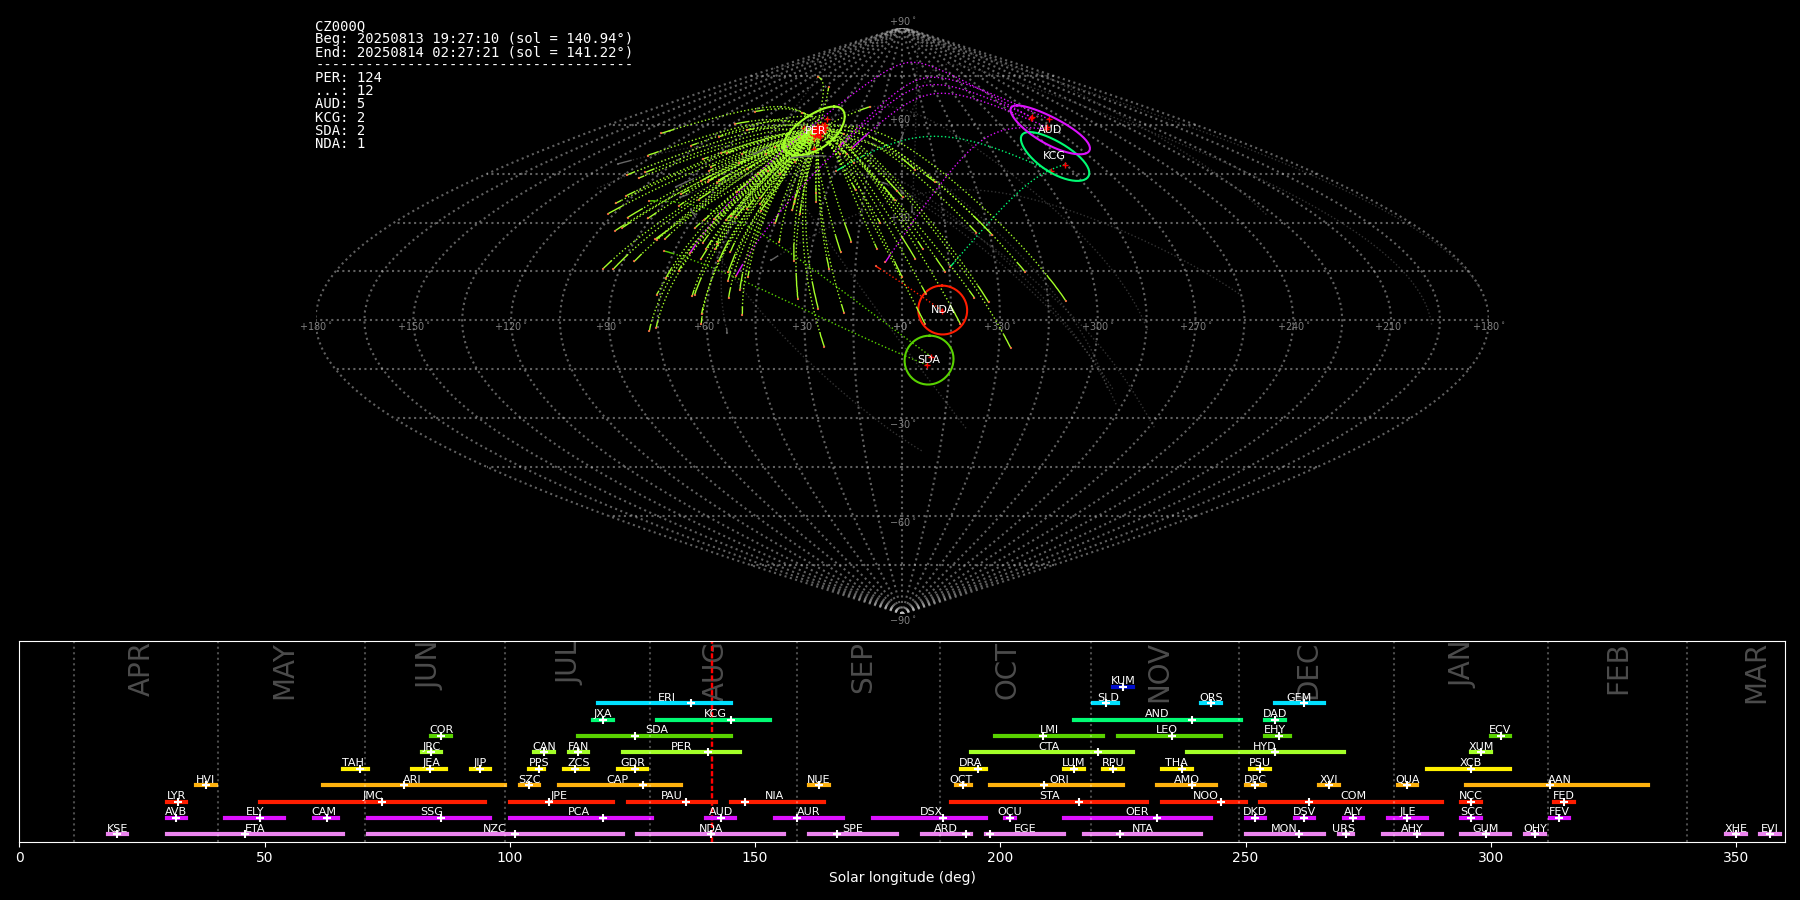This screenshot has width=1800, height=900.
Task: Click the AUD shower bar in the timeline
Action: click(720, 818)
